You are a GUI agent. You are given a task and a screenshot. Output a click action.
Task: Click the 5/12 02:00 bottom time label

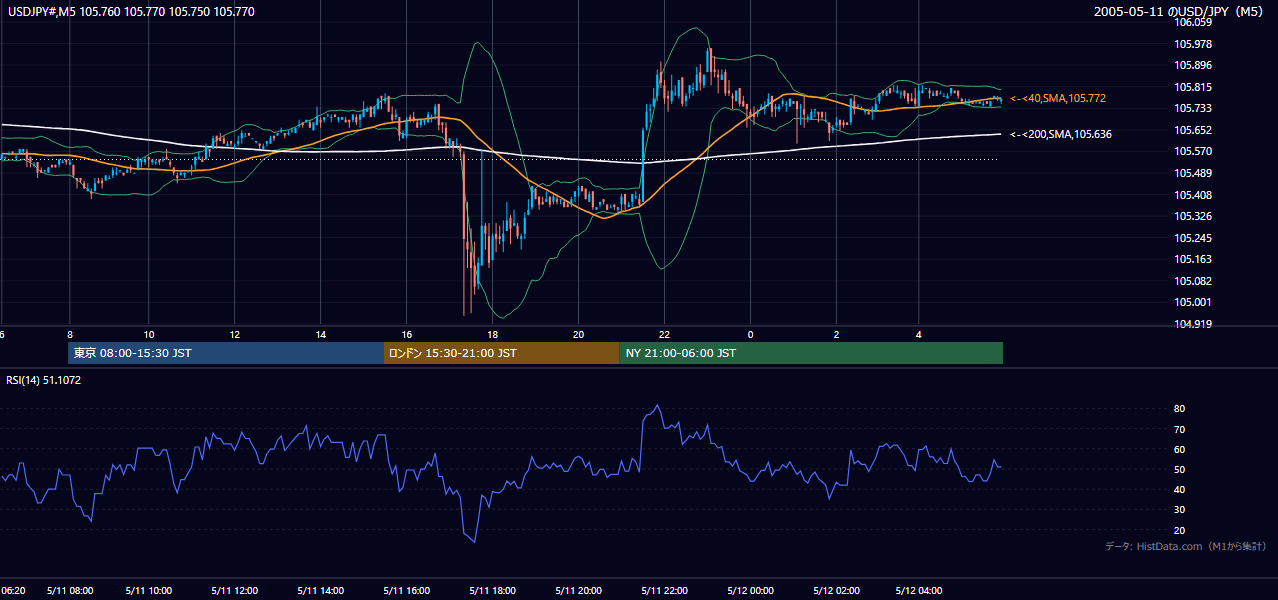(x=836, y=590)
